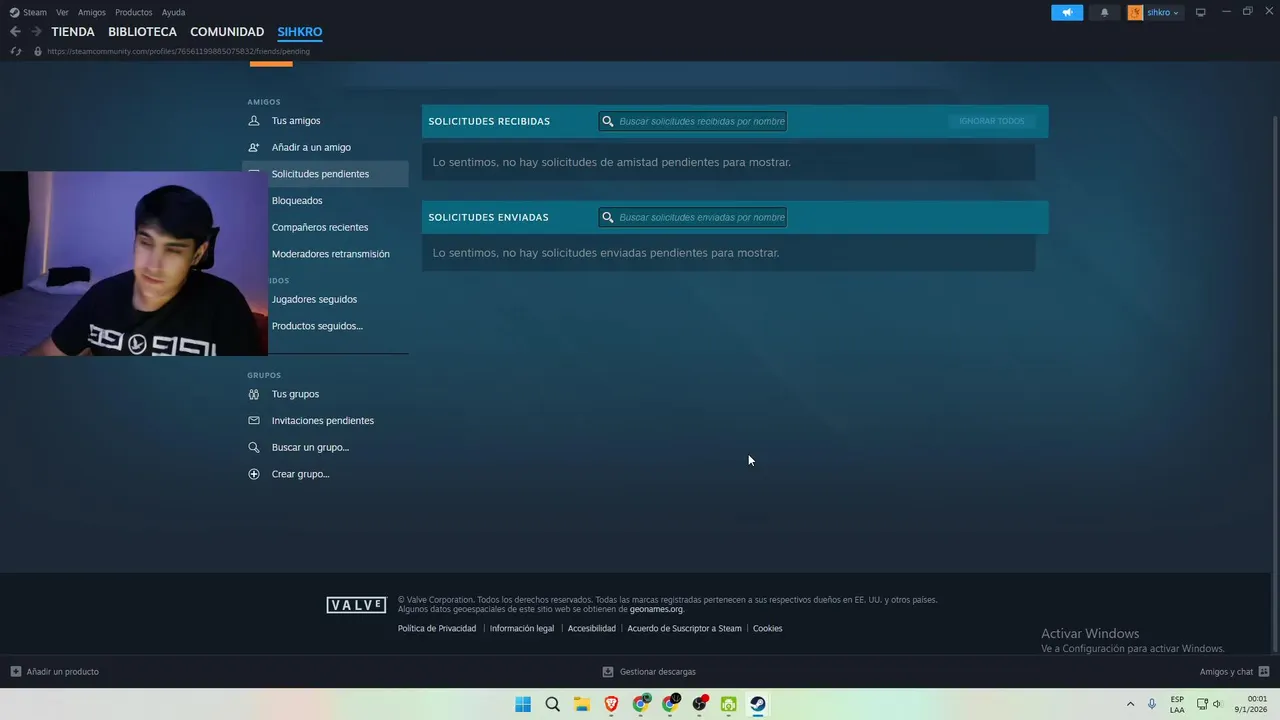The height and width of the screenshot is (720, 1280).
Task: Click Gestionar descargas in the bottom bar
Action: coord(658,672)
